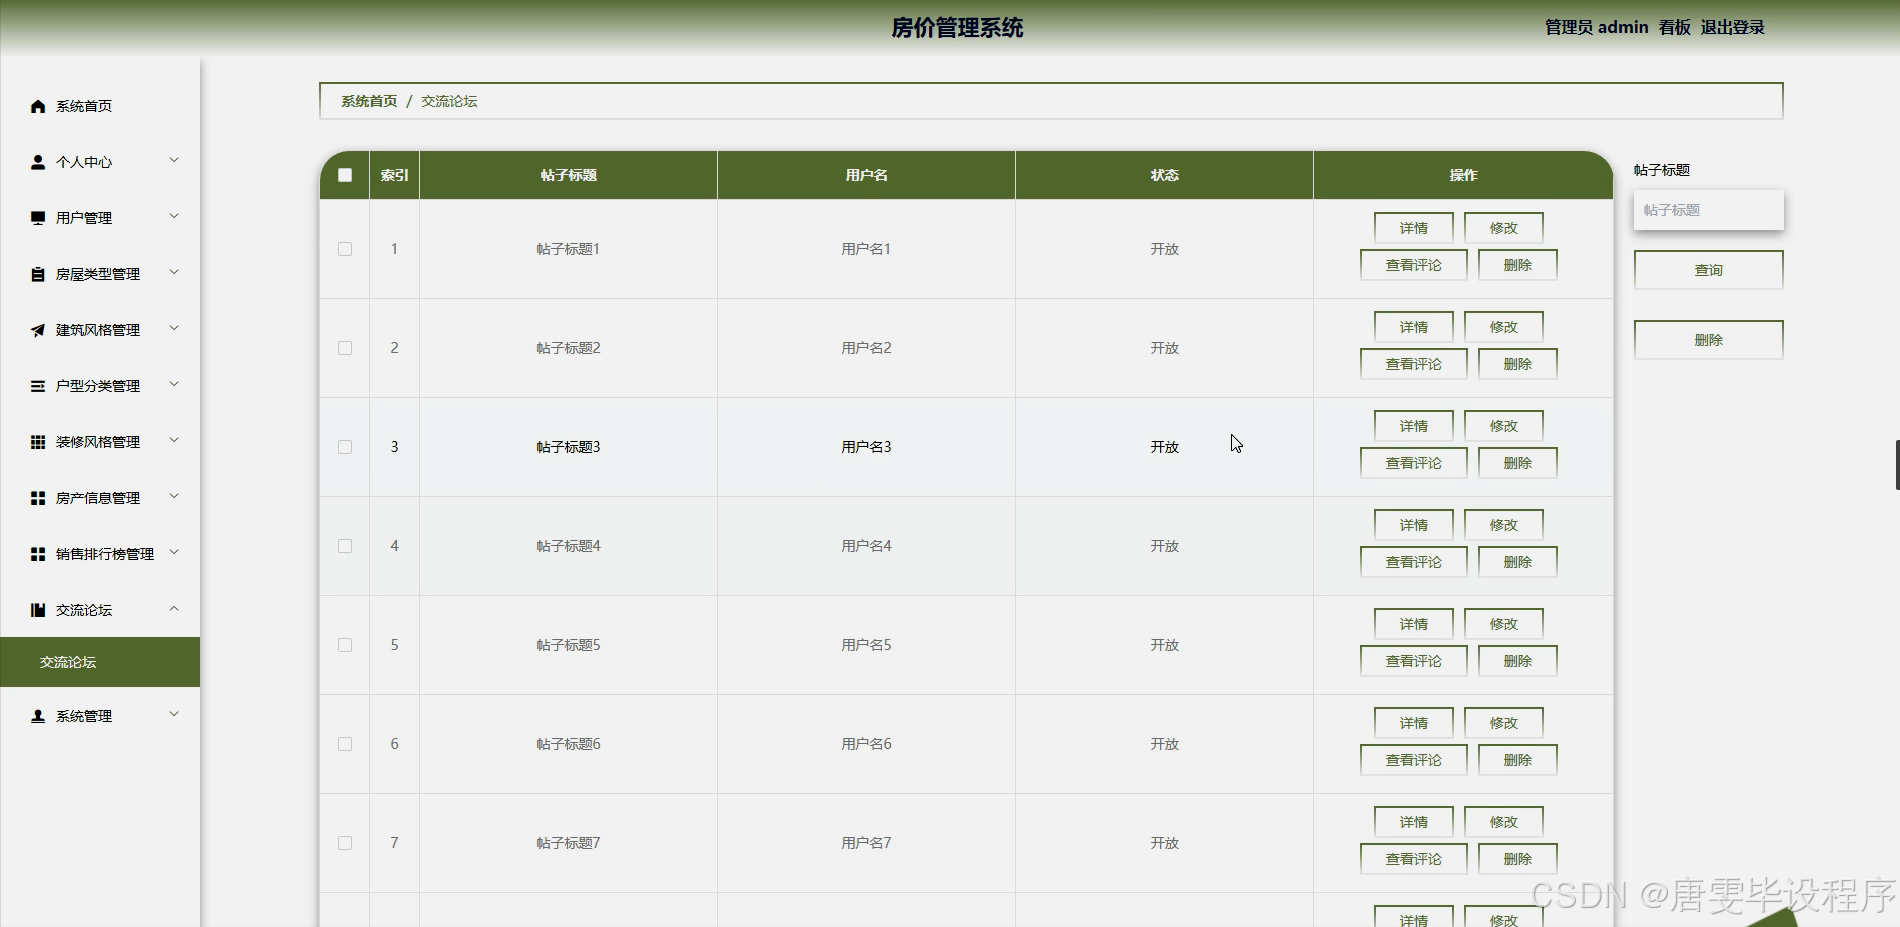Screen dimensions: 1900x927
Task: Open the 系统首页 sidebar menu item
Action: (100, 106)
